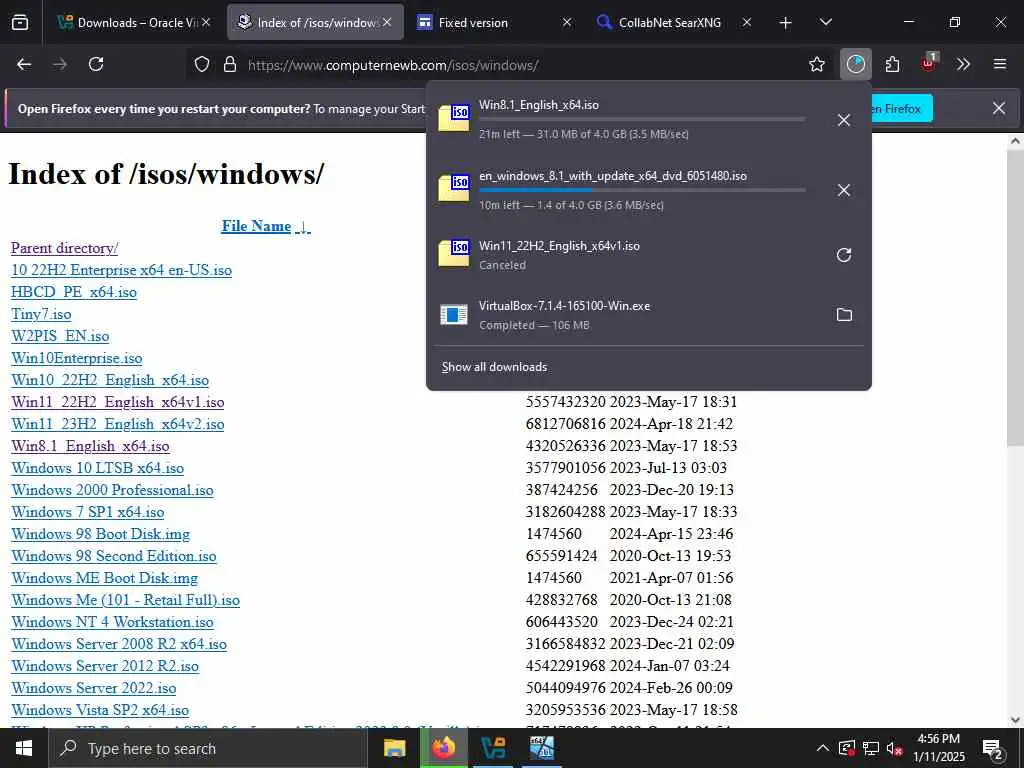The width and height of the screenshot is (1024, 768).
Task: Open the Parent directory link
Action: point(64,248)
